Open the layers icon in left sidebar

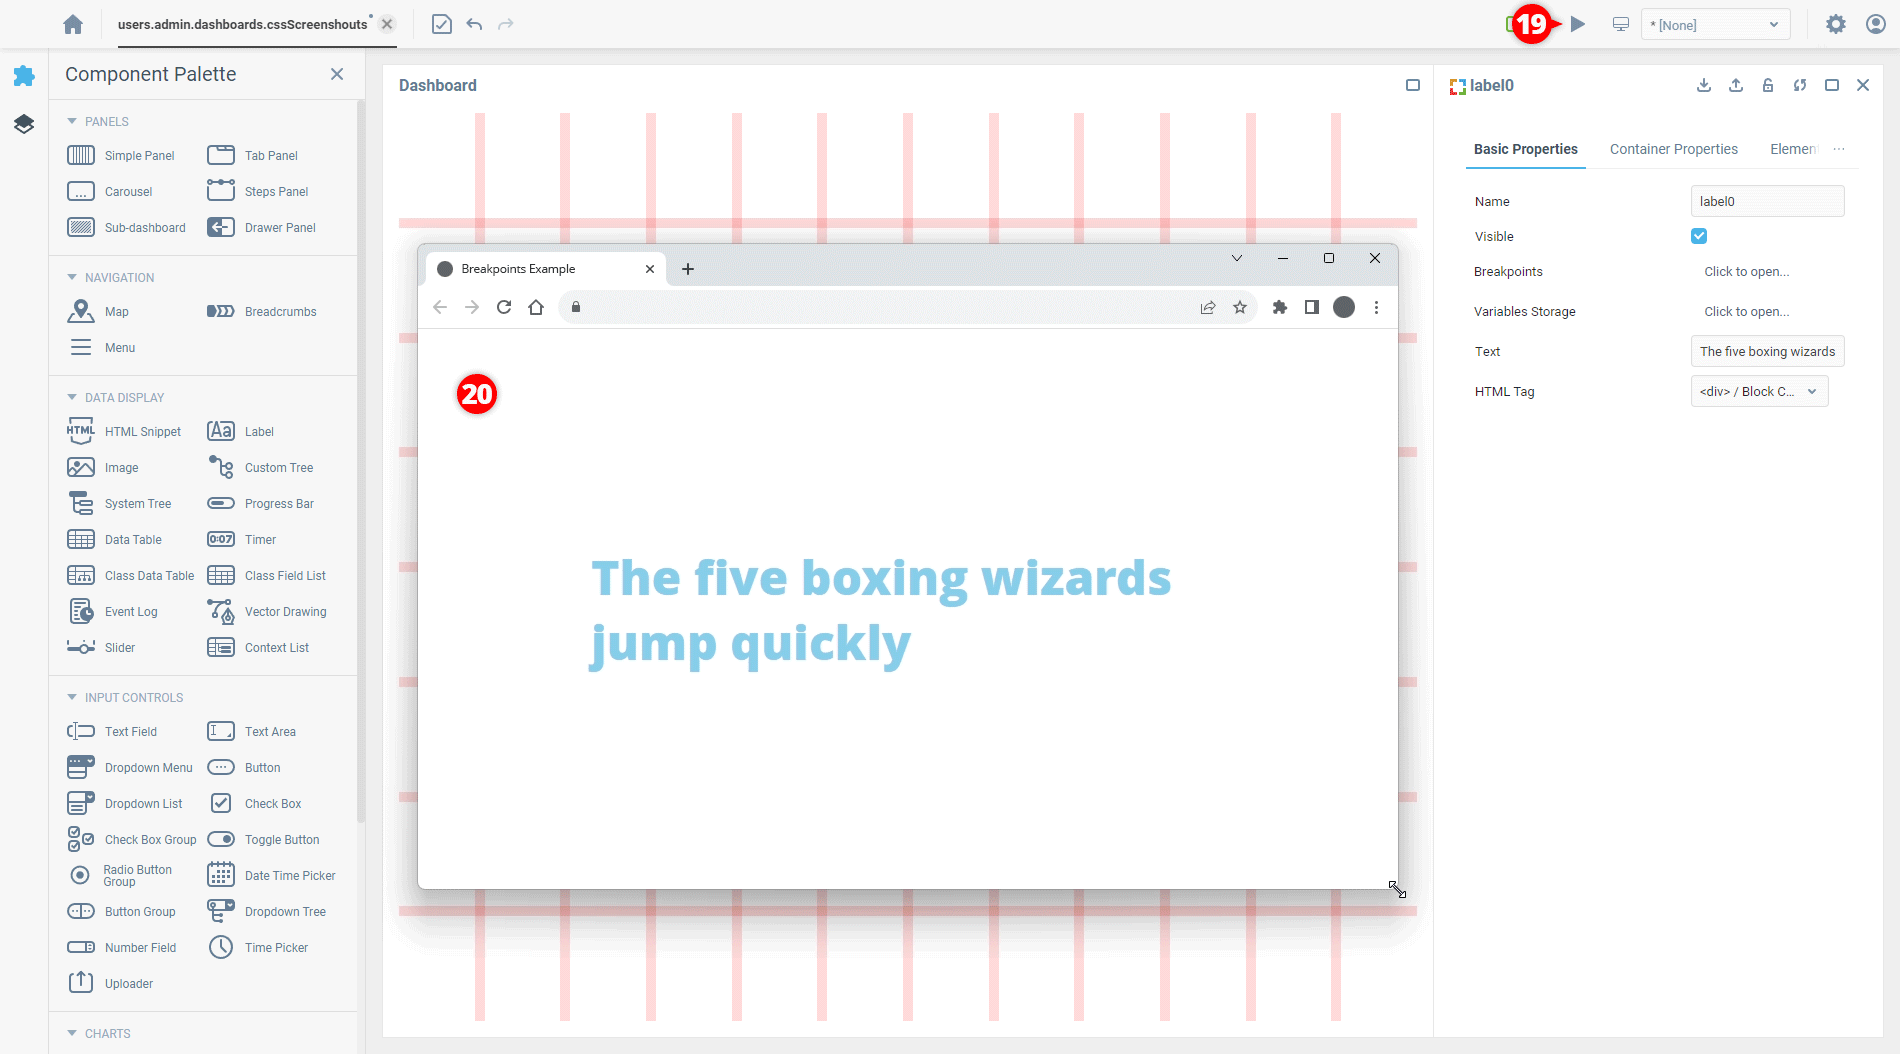coord(24,124)
